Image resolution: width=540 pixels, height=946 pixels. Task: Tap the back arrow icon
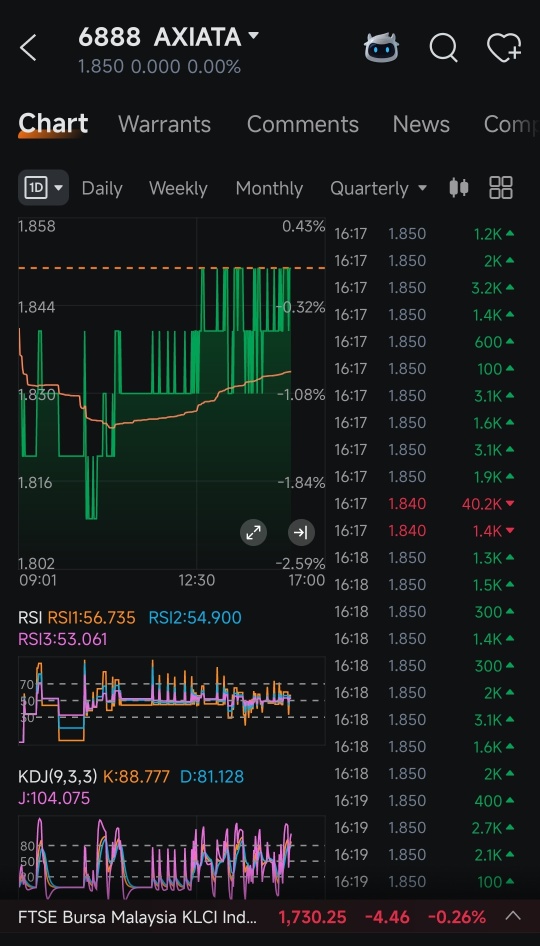tap(28, 48)
